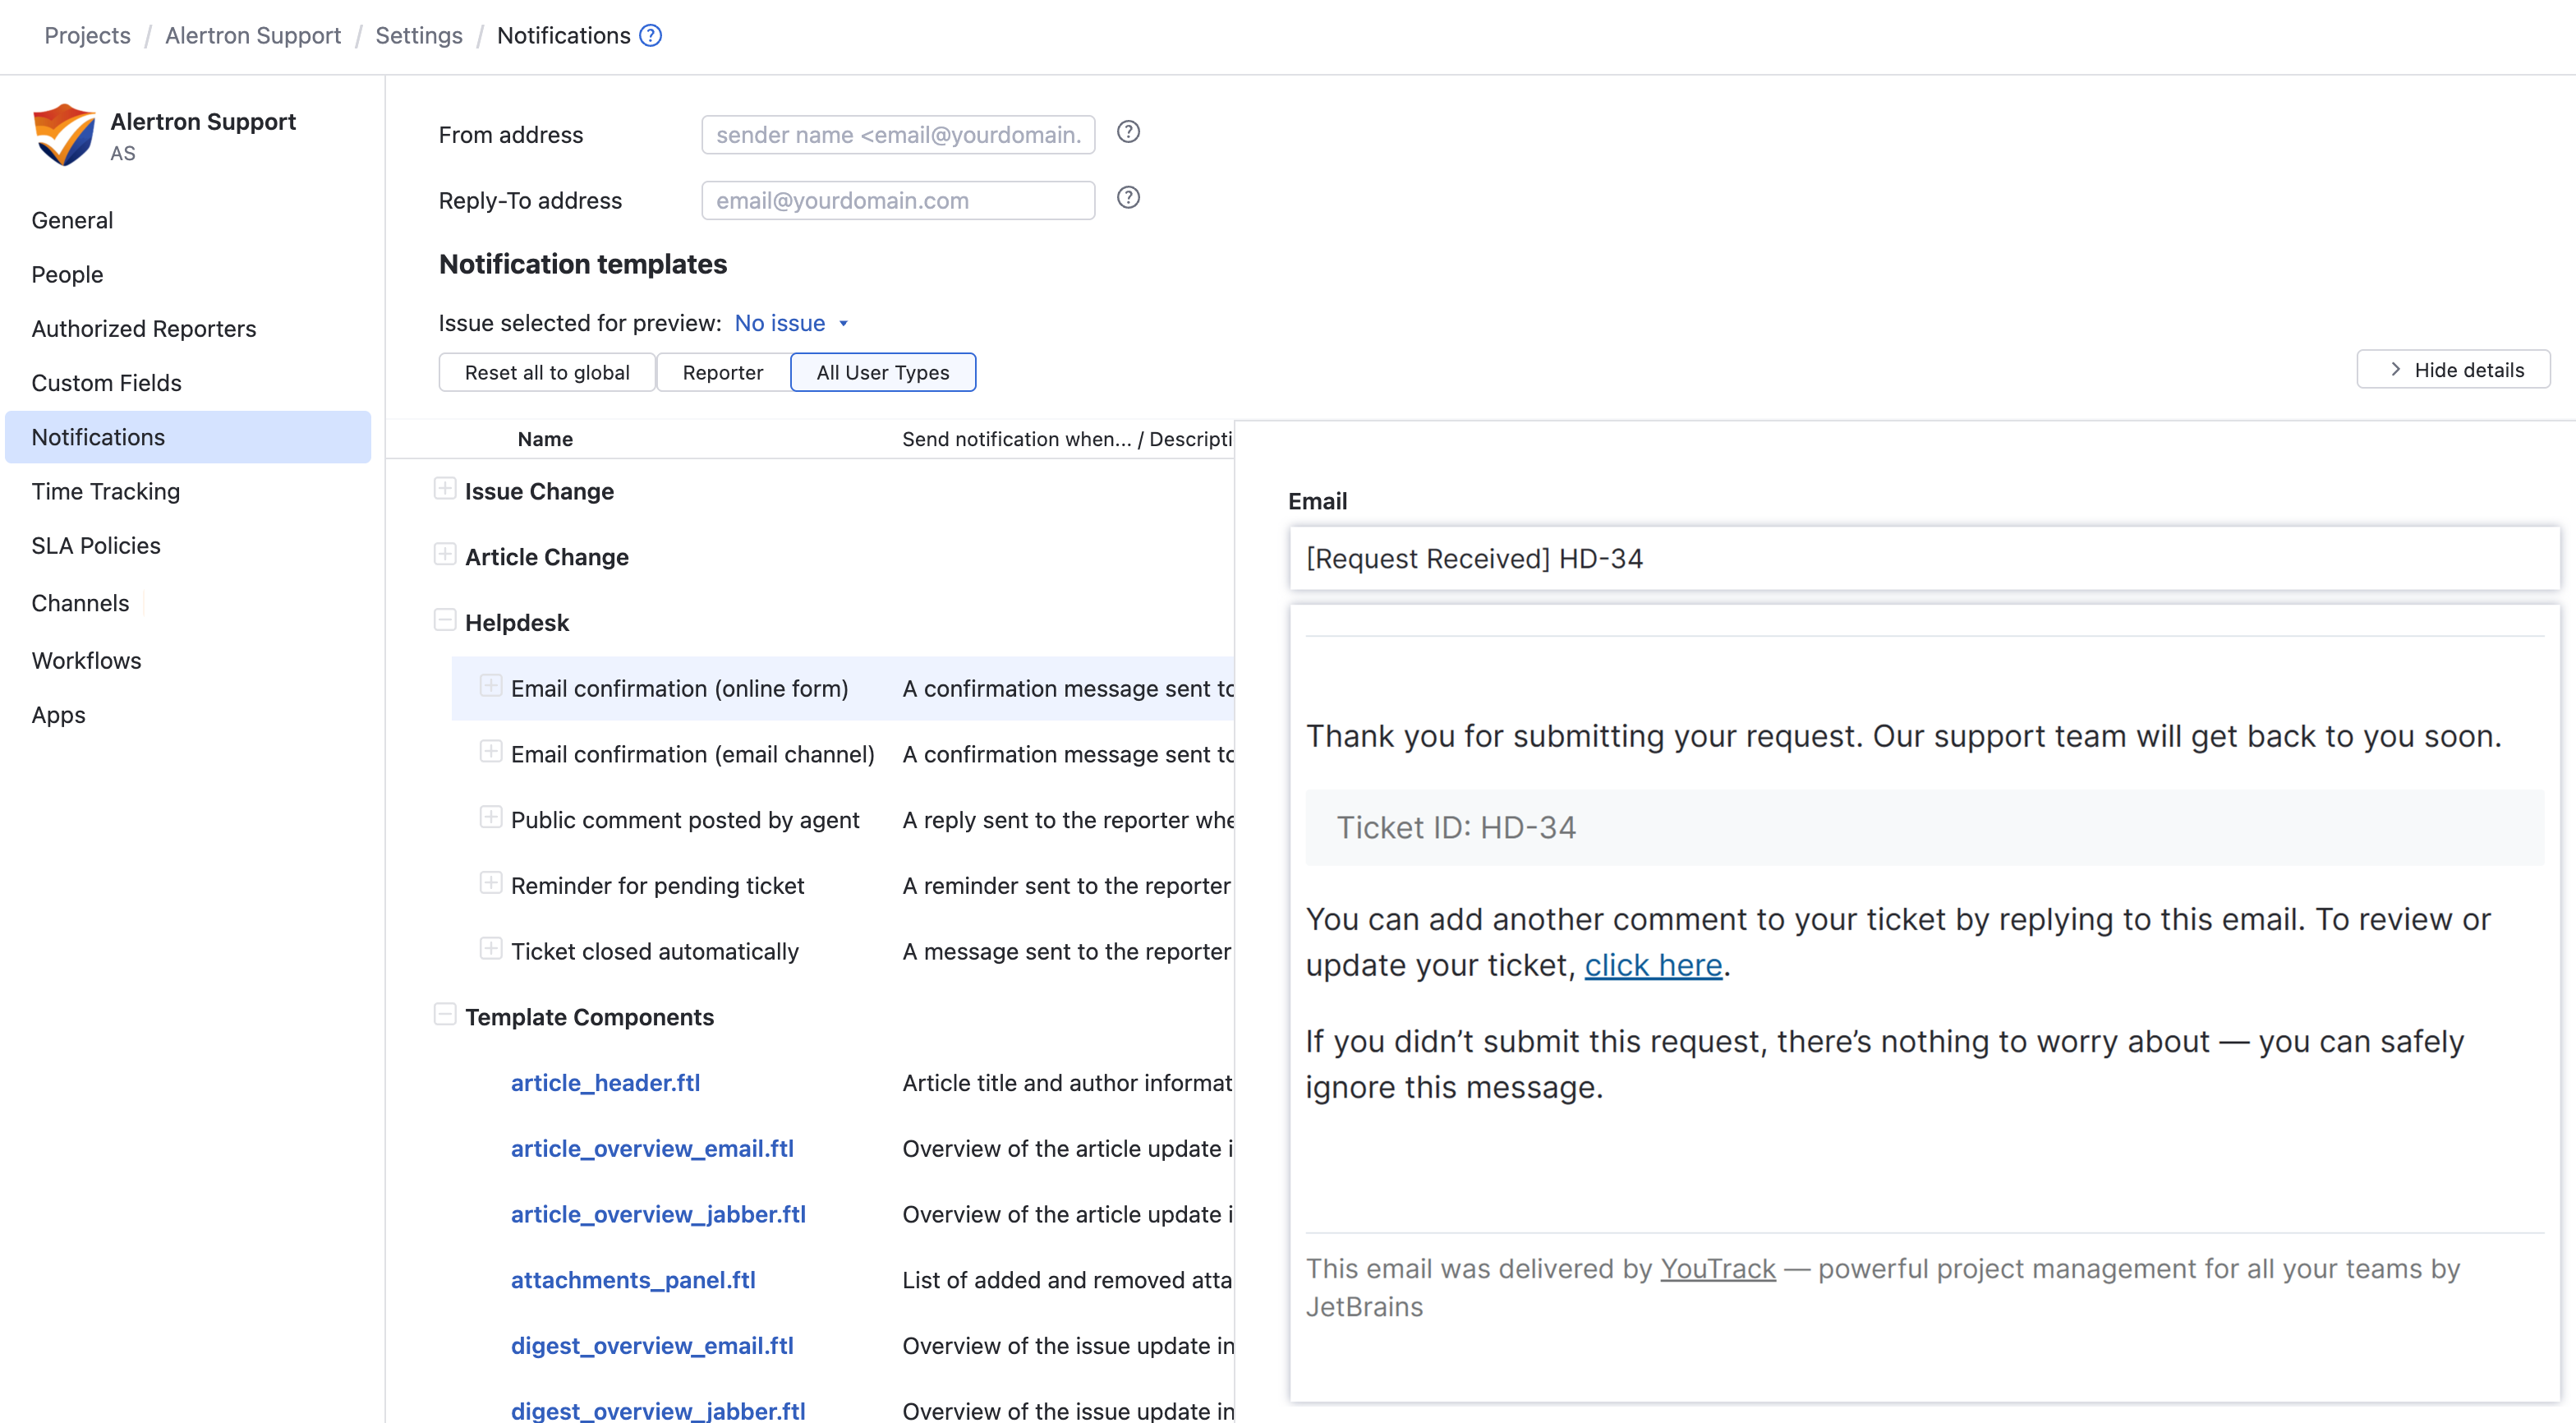Expand Email confirmation (online form) row

point(491,686)
